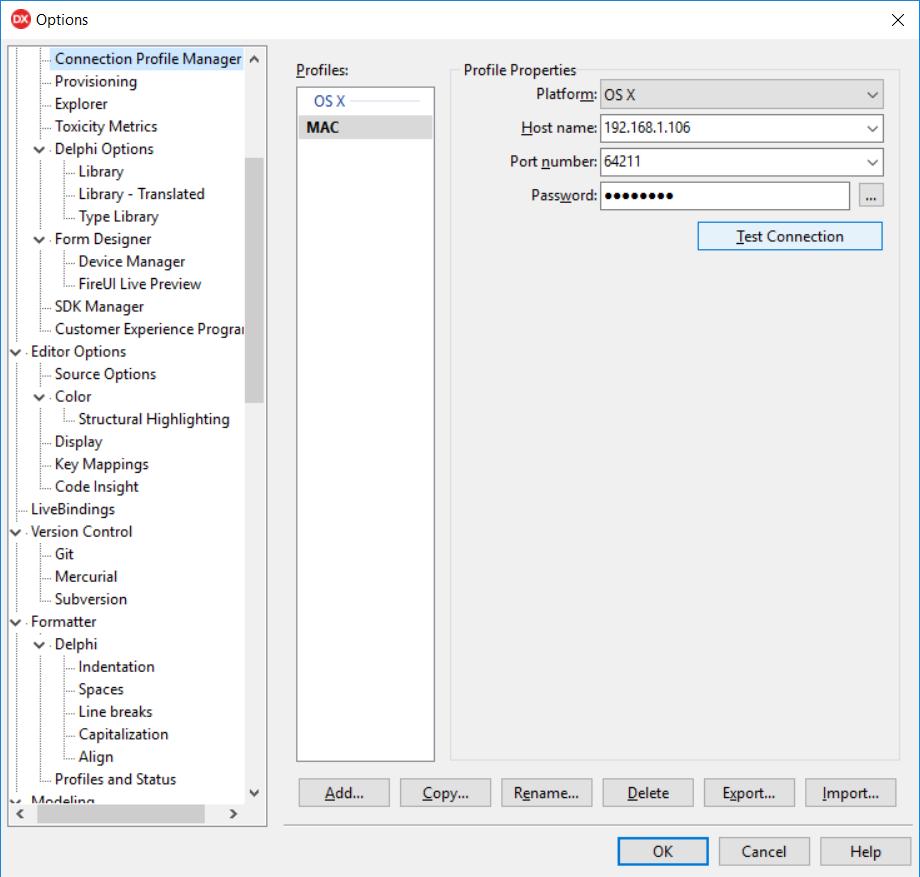Open the Toxicity Metrics page
The height and width of the screenshot is (877, 920).
106,126
